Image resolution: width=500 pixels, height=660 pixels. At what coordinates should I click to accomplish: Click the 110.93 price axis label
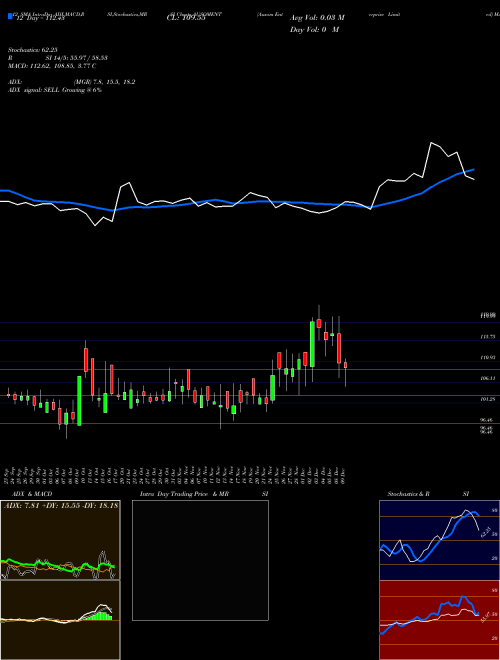pos(488,357)
